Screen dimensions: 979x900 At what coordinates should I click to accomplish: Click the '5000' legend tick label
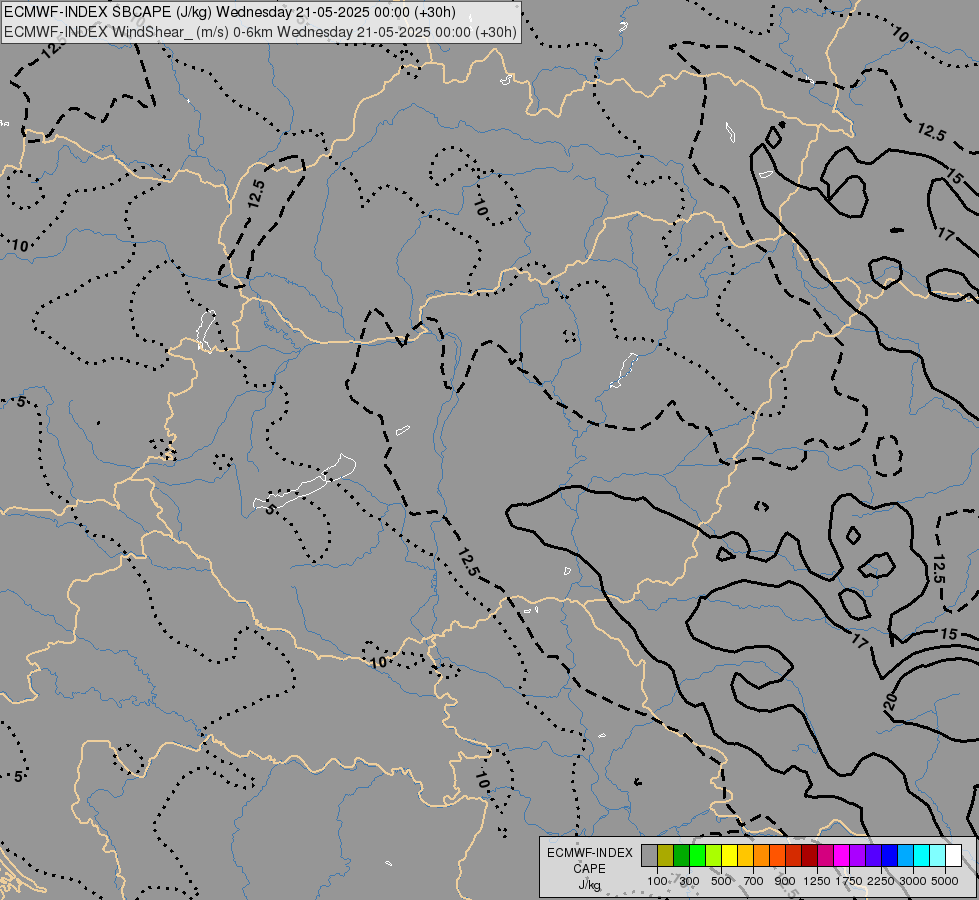coord(945,881)
